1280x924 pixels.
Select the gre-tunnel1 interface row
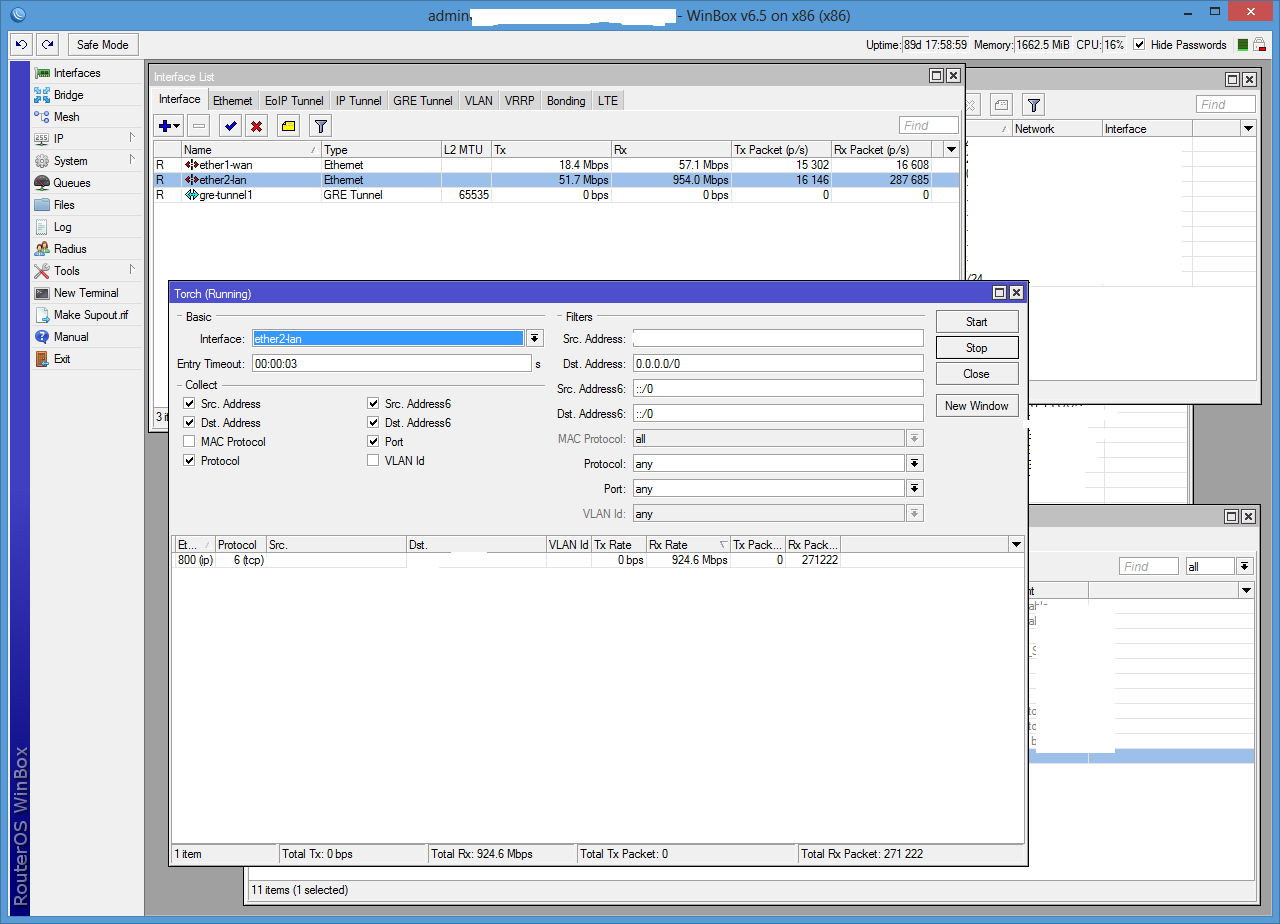click(x=556, y=195)
